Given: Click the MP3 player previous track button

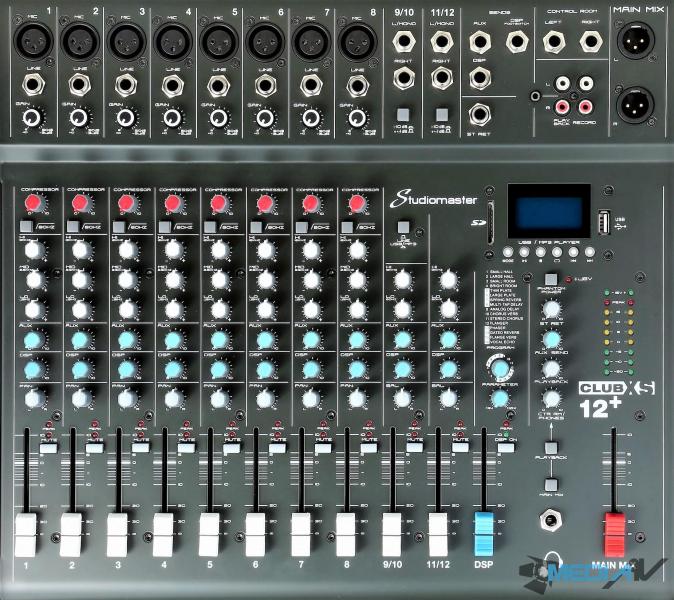Looking at the screenshot, I should pyautogui.click(x=573, y=252).
